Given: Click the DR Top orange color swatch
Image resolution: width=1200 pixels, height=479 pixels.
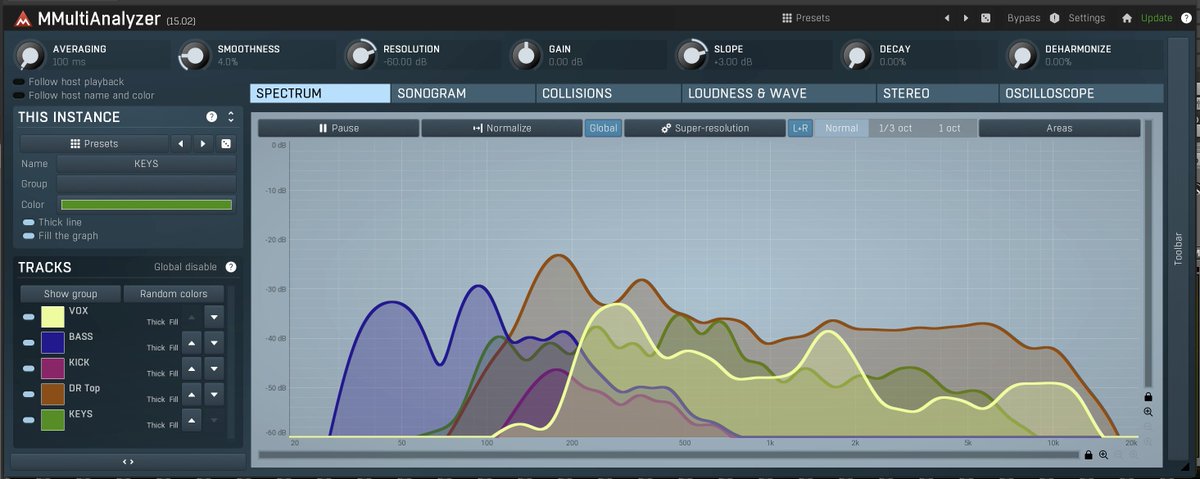Looking at the screenshot, I should point(53,395).
